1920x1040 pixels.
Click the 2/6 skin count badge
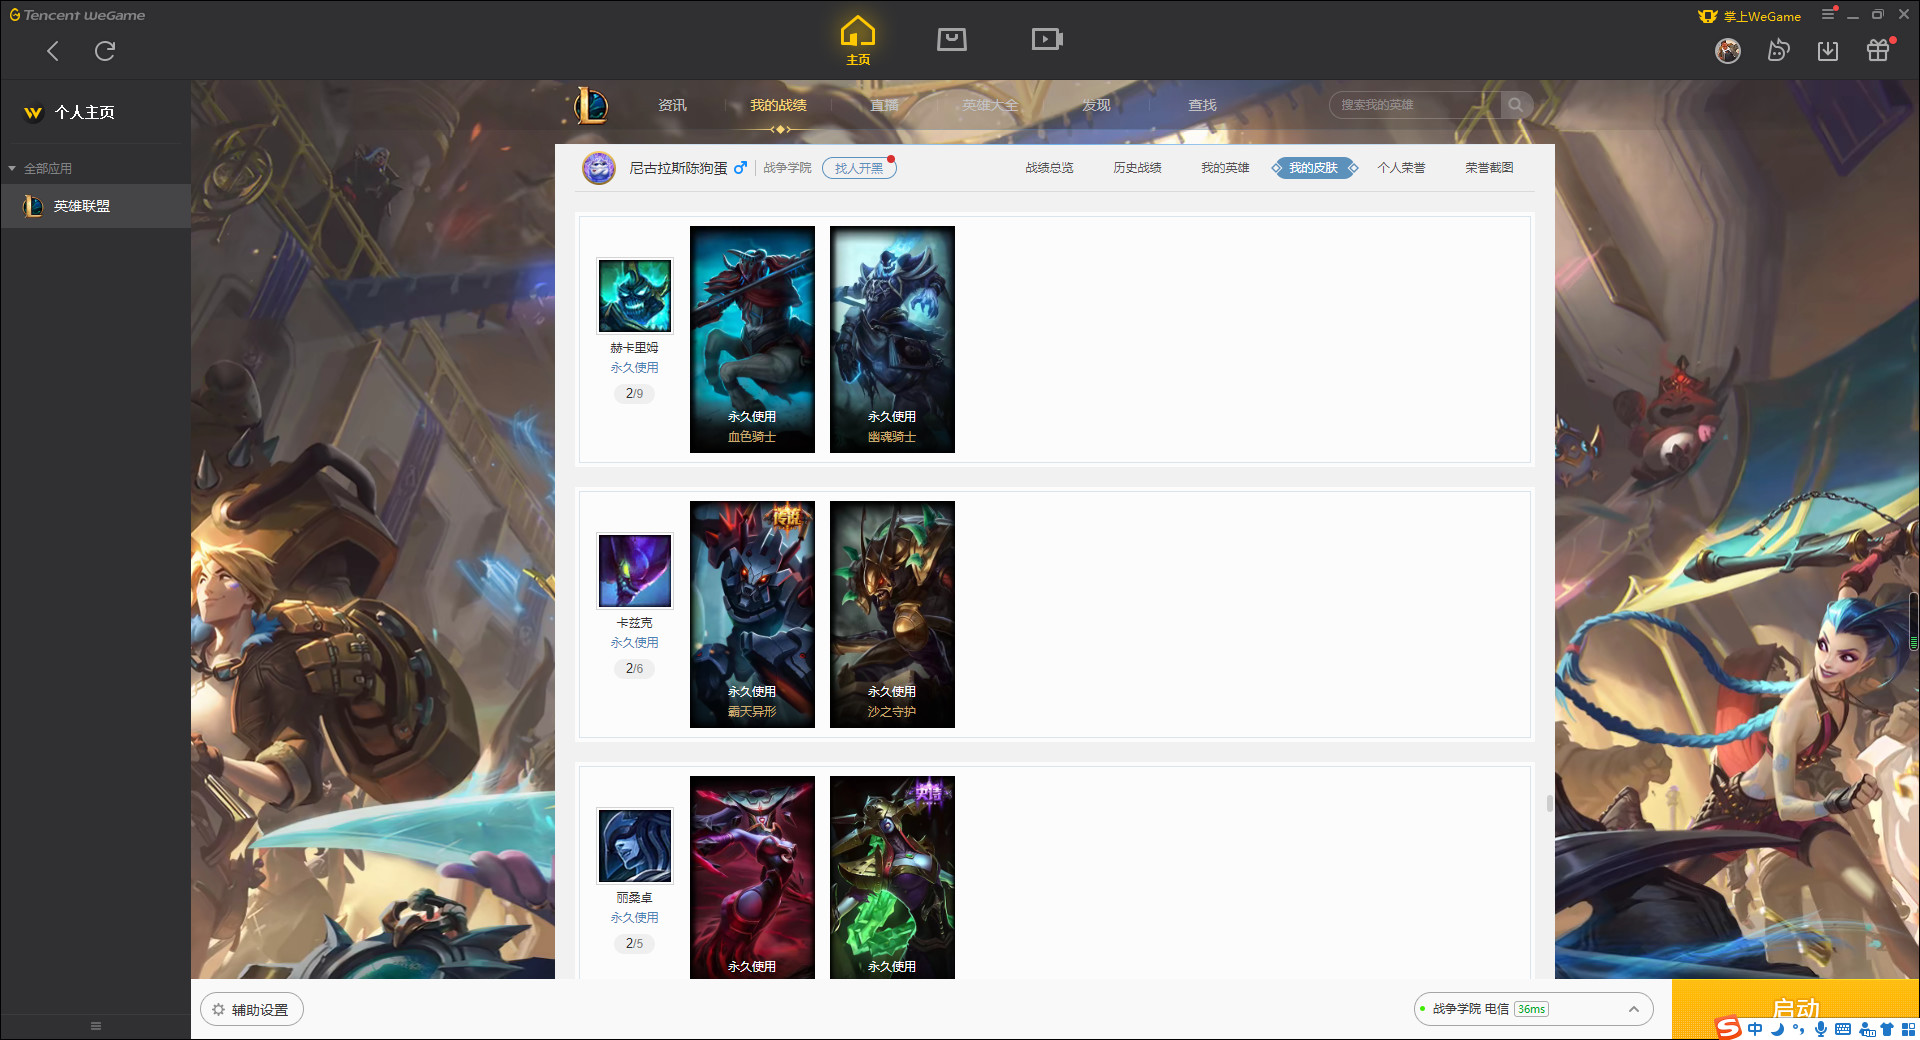pyautogui.click(x=634, y=669)
